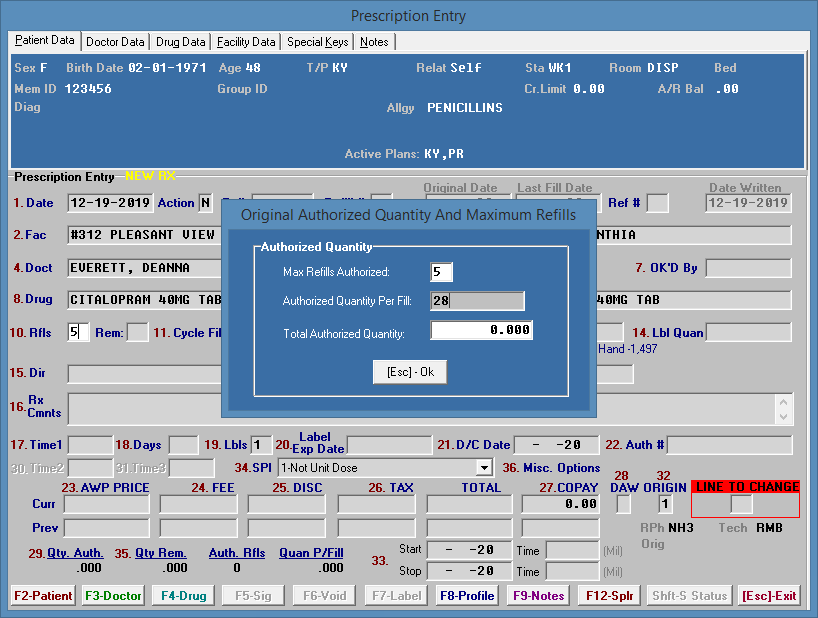The width and height of the screenshot is (818, 618).
Task: Select the Total Authorized Quantity field
Action: tap(481, 331)
